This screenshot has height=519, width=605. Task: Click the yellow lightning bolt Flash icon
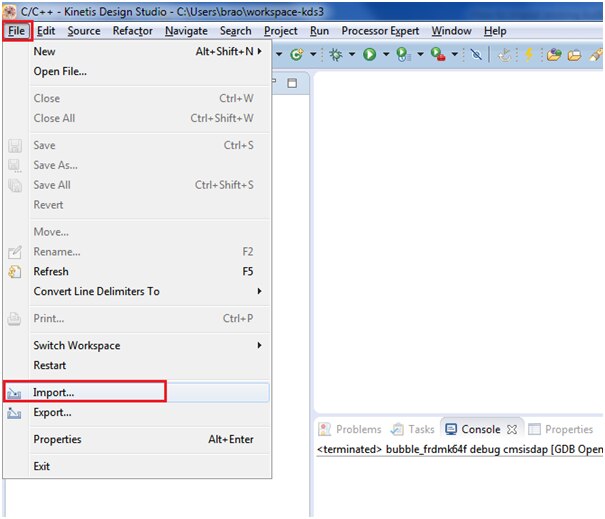529,54
